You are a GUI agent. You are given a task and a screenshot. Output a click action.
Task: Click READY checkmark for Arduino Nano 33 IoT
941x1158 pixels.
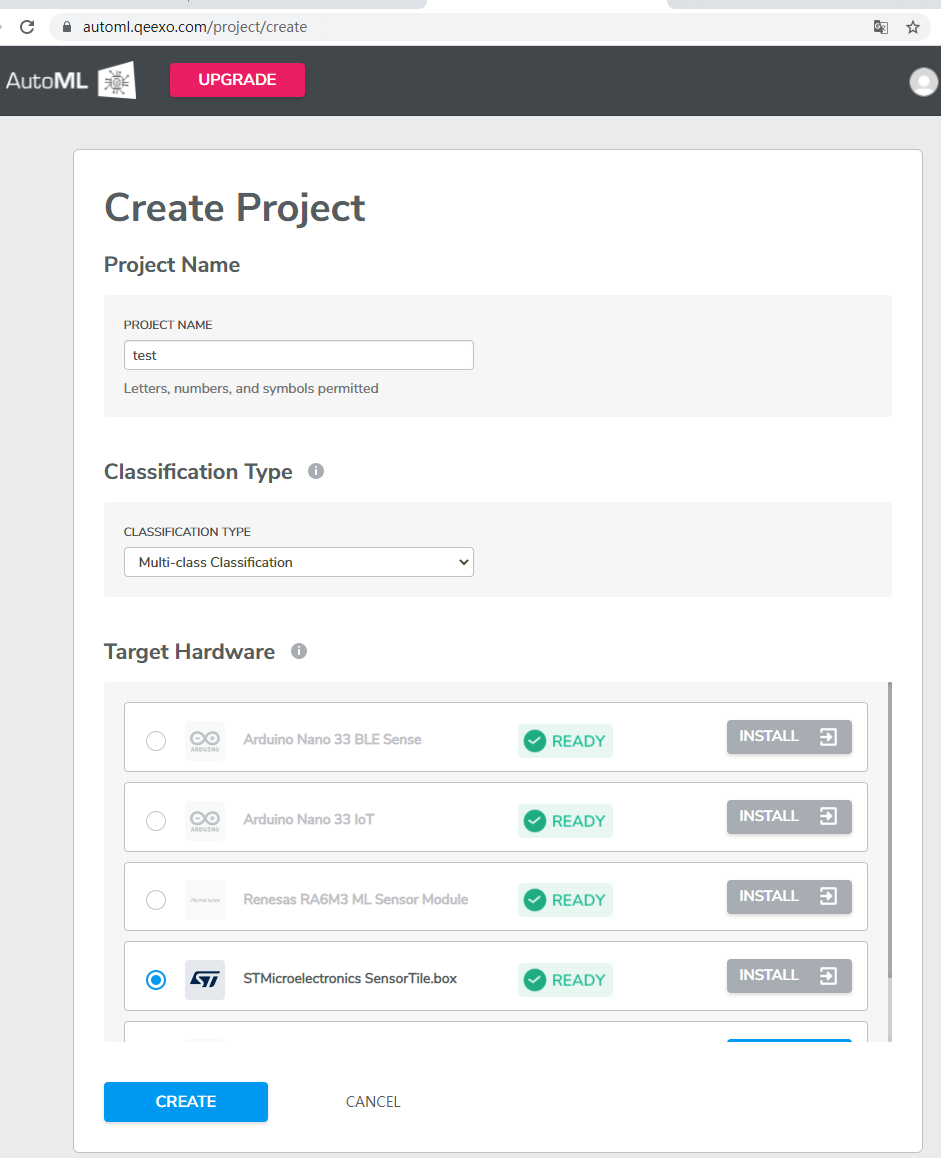point(535,820)
